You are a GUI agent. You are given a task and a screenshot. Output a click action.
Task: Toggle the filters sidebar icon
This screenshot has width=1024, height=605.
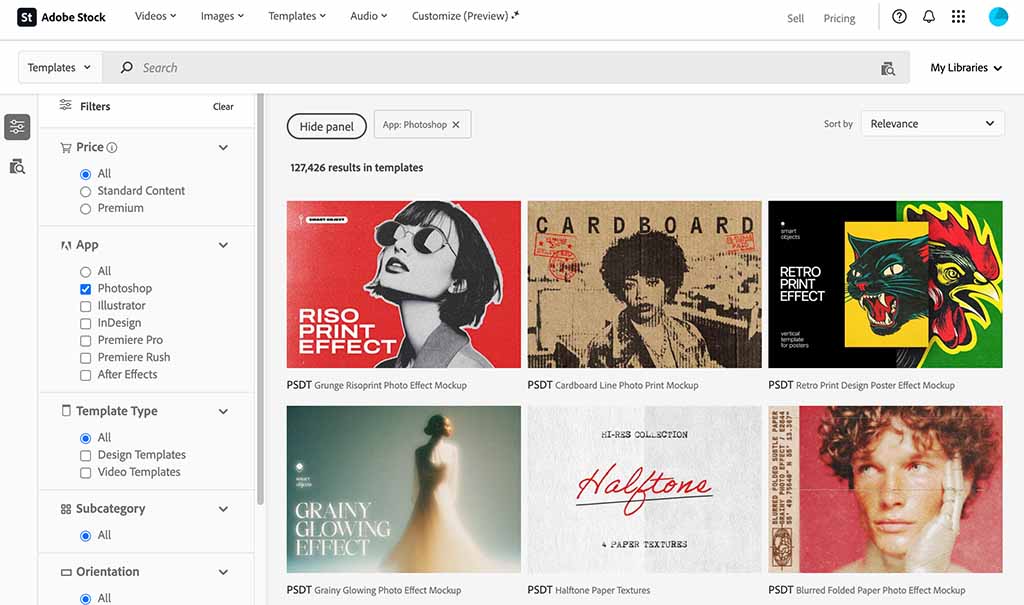(17, 127)
